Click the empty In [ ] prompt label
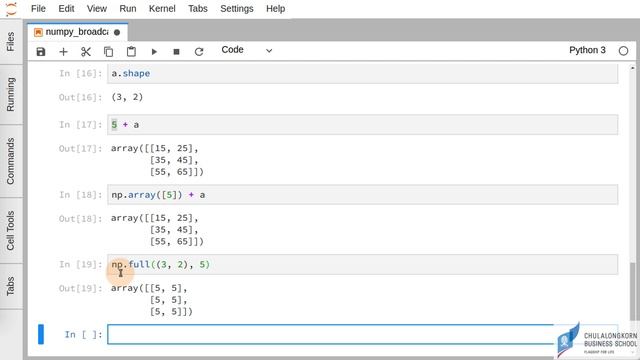640x360 pixels. (83, 335)
